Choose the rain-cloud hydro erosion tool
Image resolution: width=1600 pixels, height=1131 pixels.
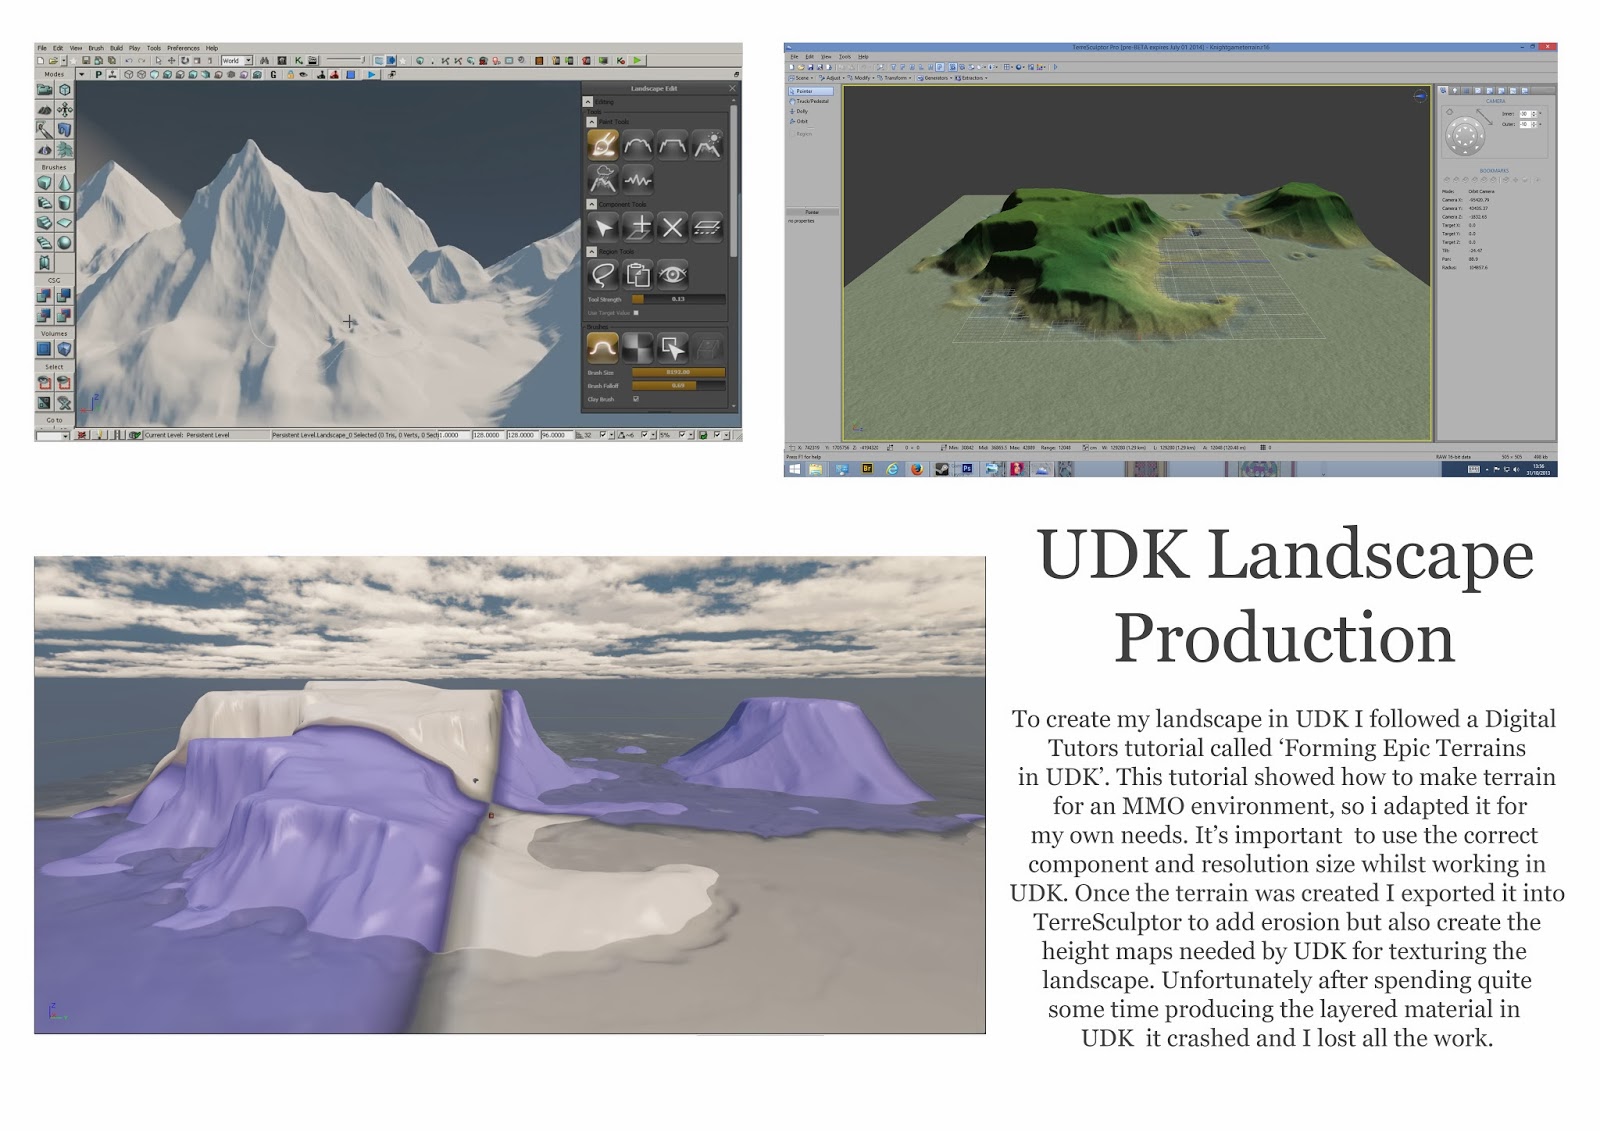point(602,180)
